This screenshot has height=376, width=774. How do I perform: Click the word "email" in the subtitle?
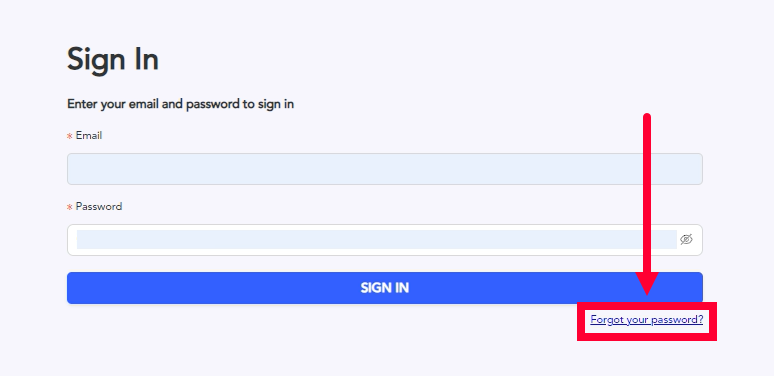(x=144, y=104)
